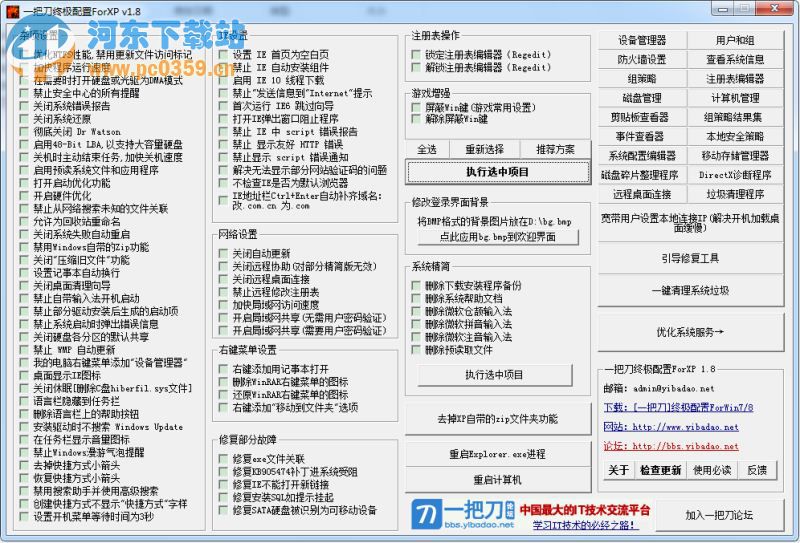This screenshot has width=800, height=543.
Task: Check 解锁注册表编辑器 (Regedit)
Action: [x=416, y=67]
